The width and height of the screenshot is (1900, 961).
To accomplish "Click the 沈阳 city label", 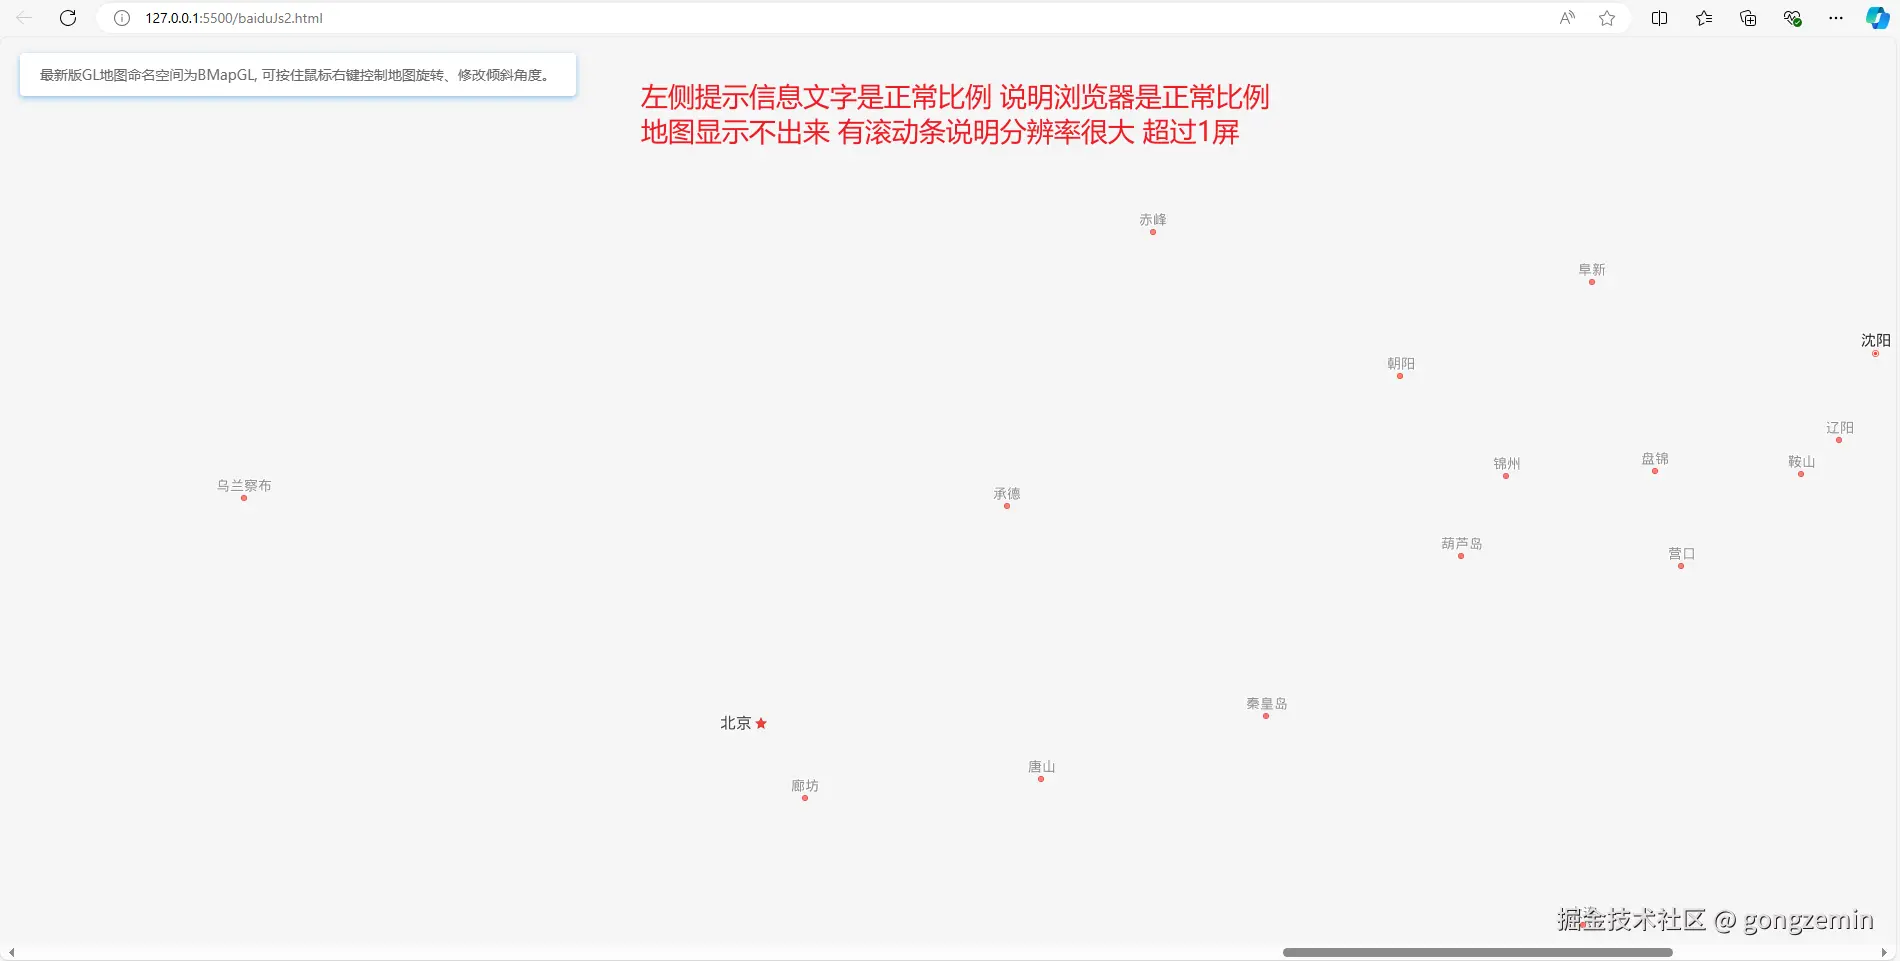I will point(1876,341).
